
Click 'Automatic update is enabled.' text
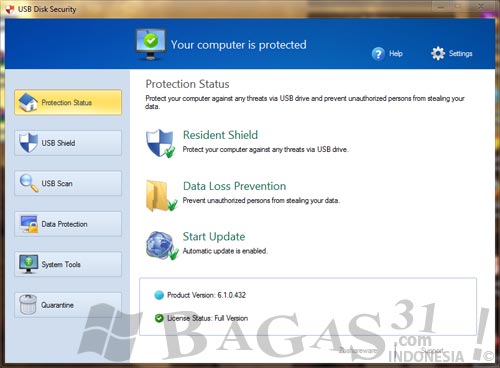point(225,251)
